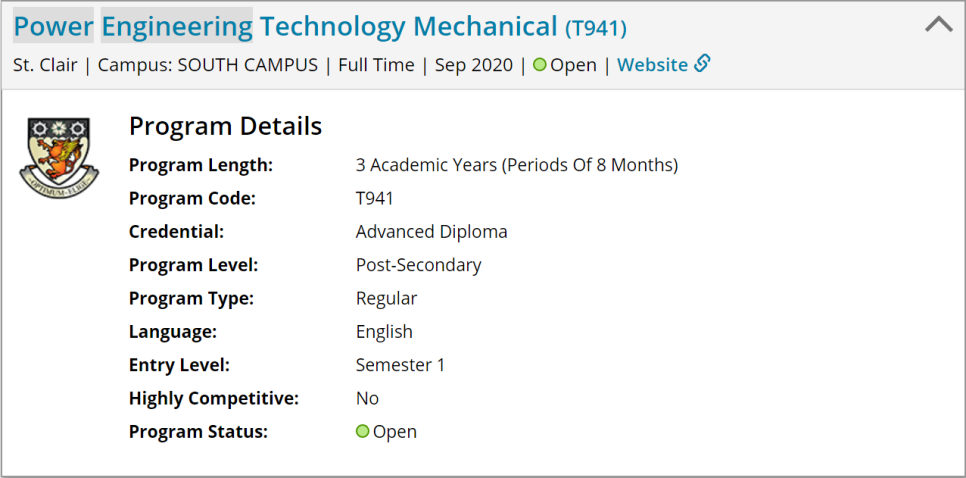This screenshot has width=966, height=478.
Task: Collapse the program card using the chevron arrow
Action: [x=939, y=25]
